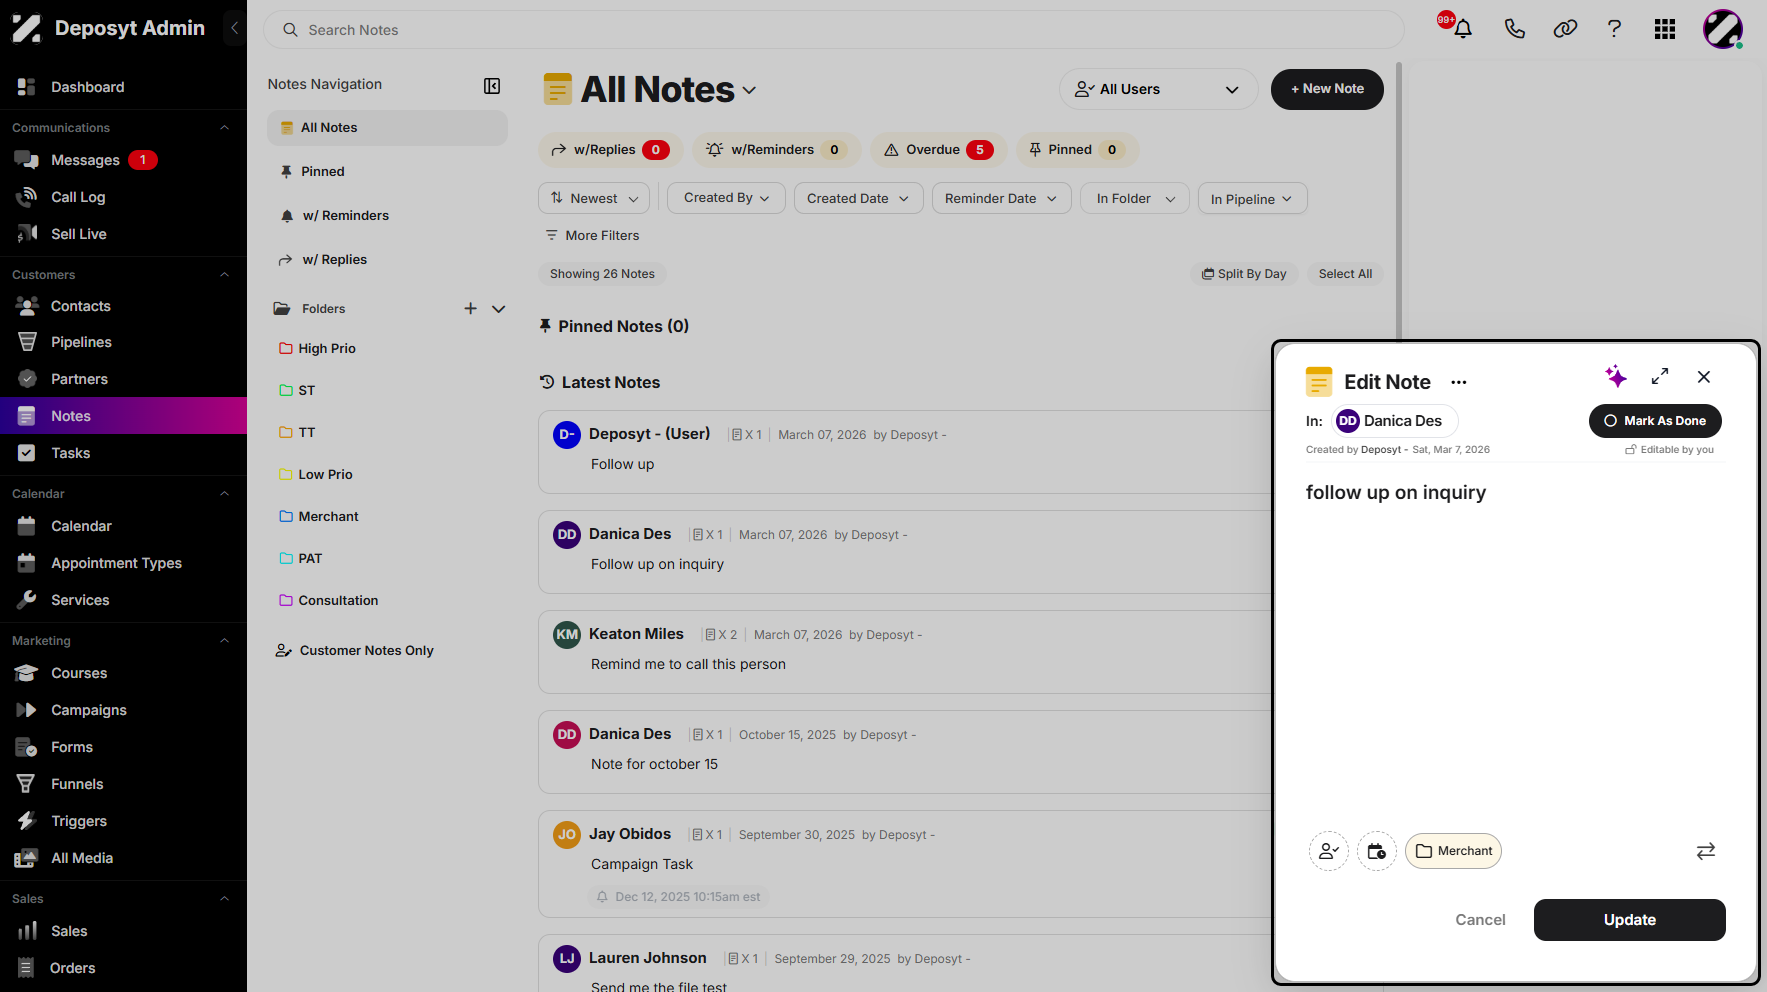Open the Newest sort dropdown
The height and width of the screenshot is (992, 1767).
click(594, 198)
